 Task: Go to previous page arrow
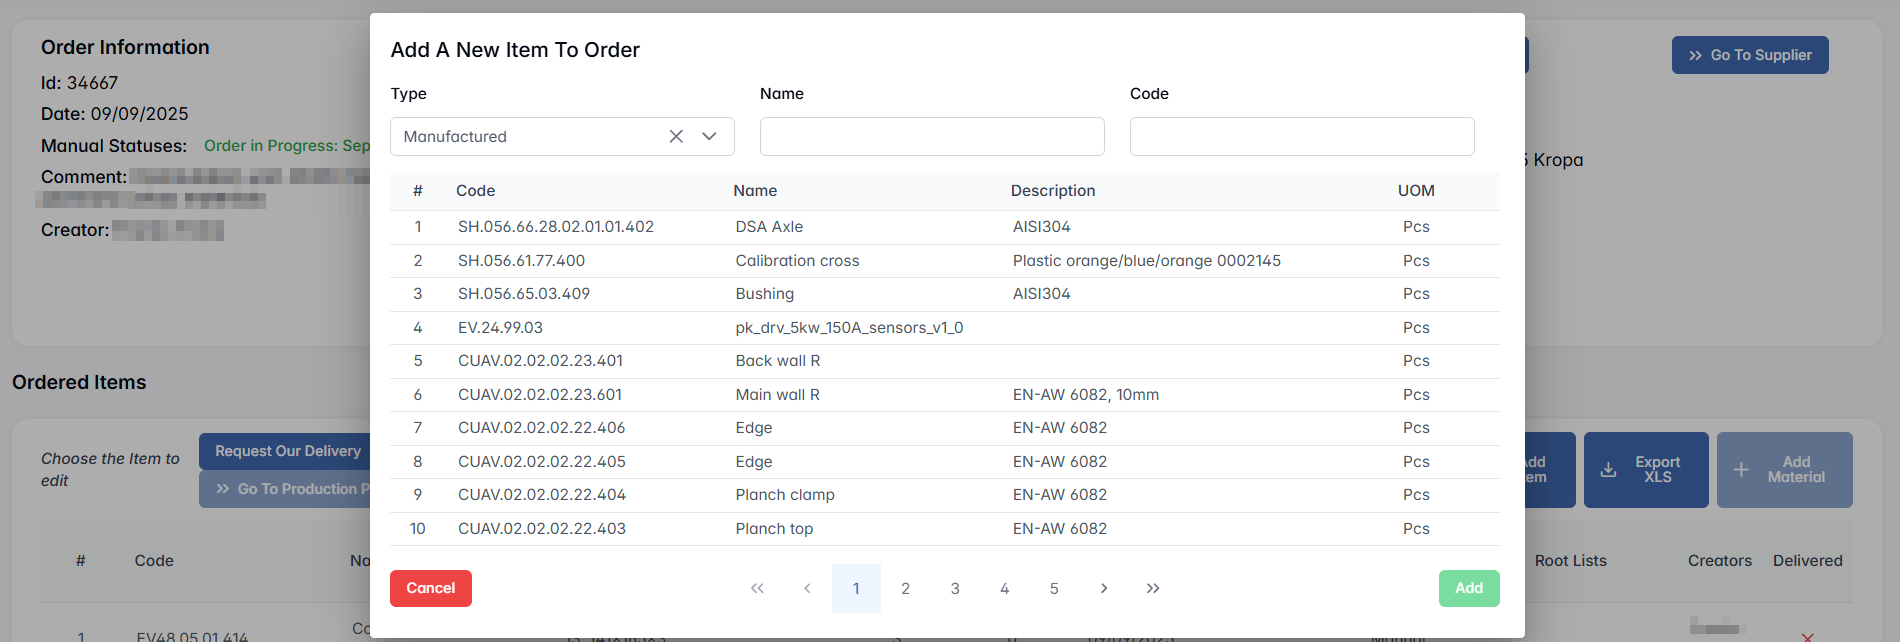[807, 588]
